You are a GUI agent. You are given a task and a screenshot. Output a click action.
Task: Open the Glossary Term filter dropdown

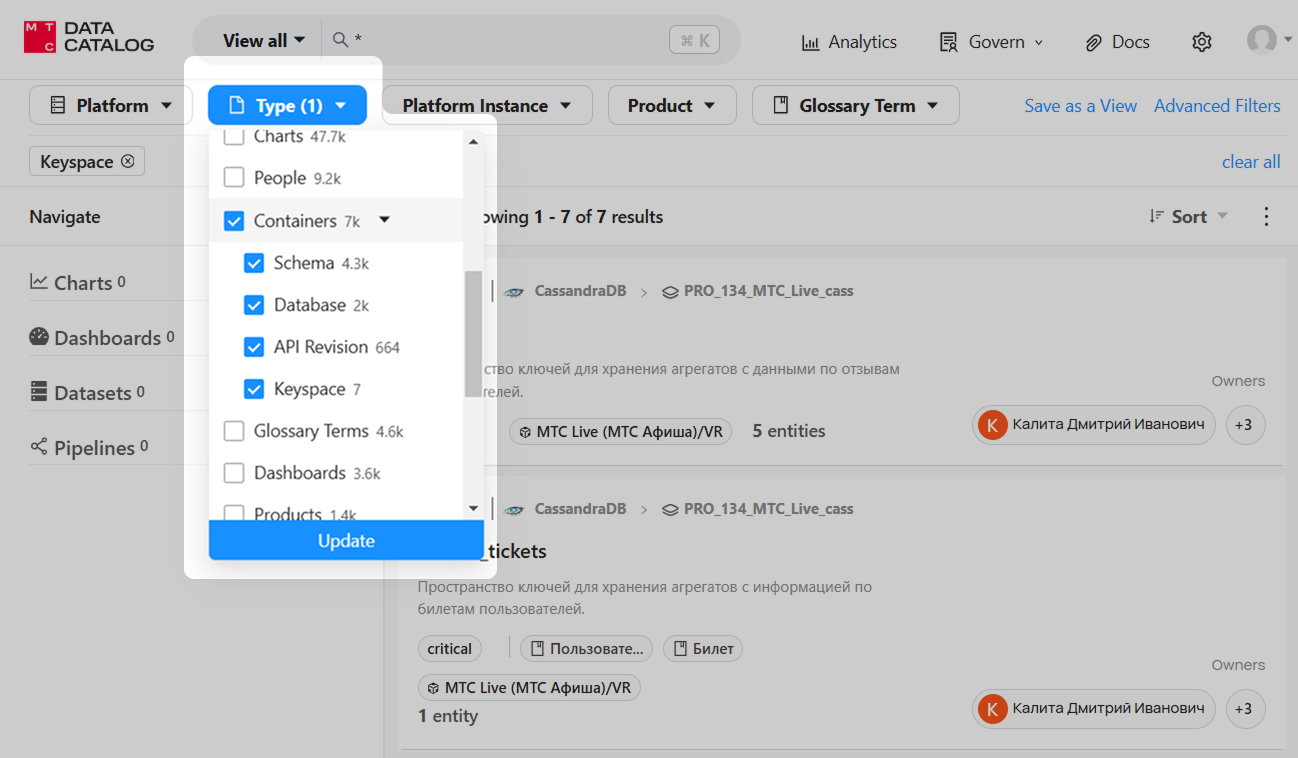(856, 105)
